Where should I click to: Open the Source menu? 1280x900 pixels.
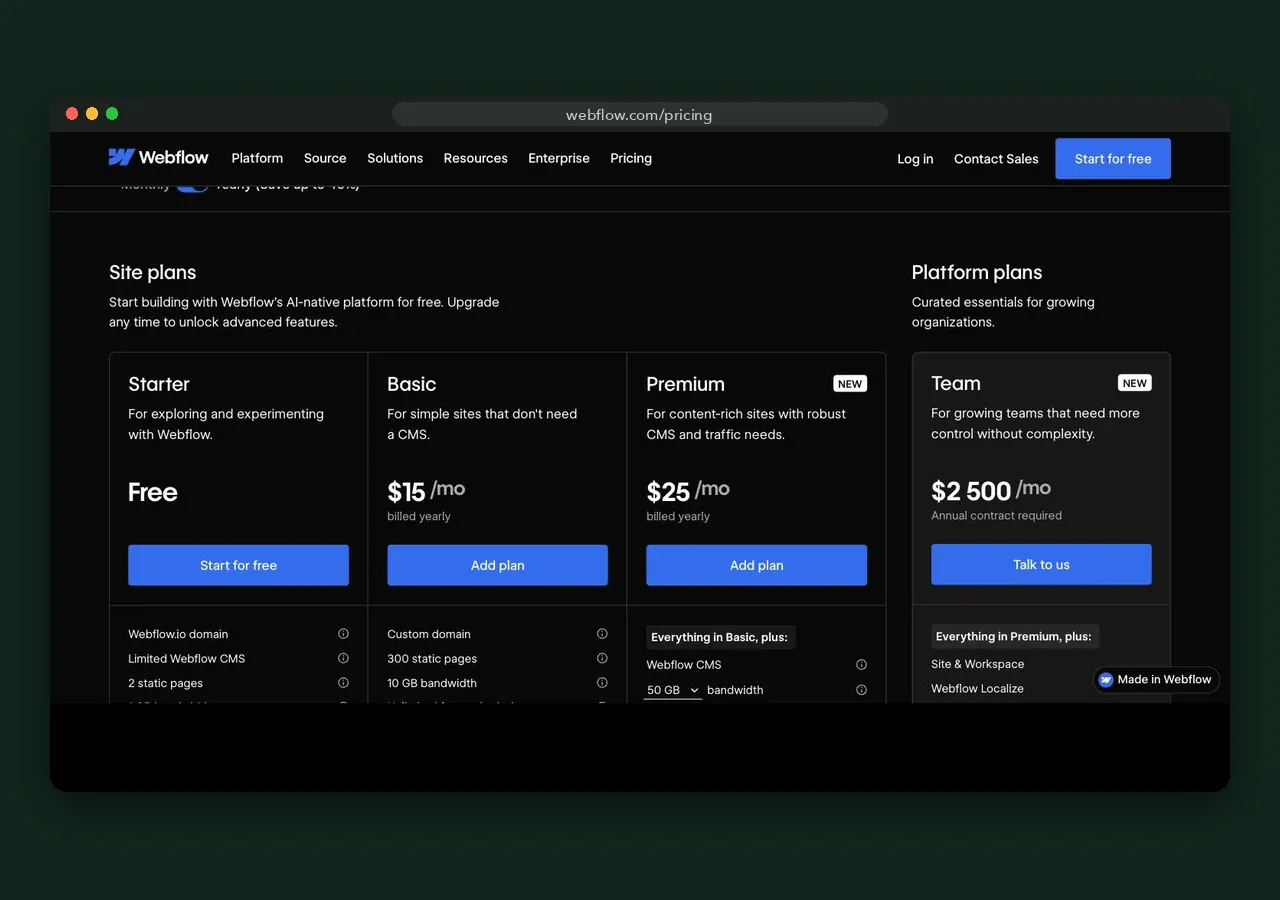point(325,158)
